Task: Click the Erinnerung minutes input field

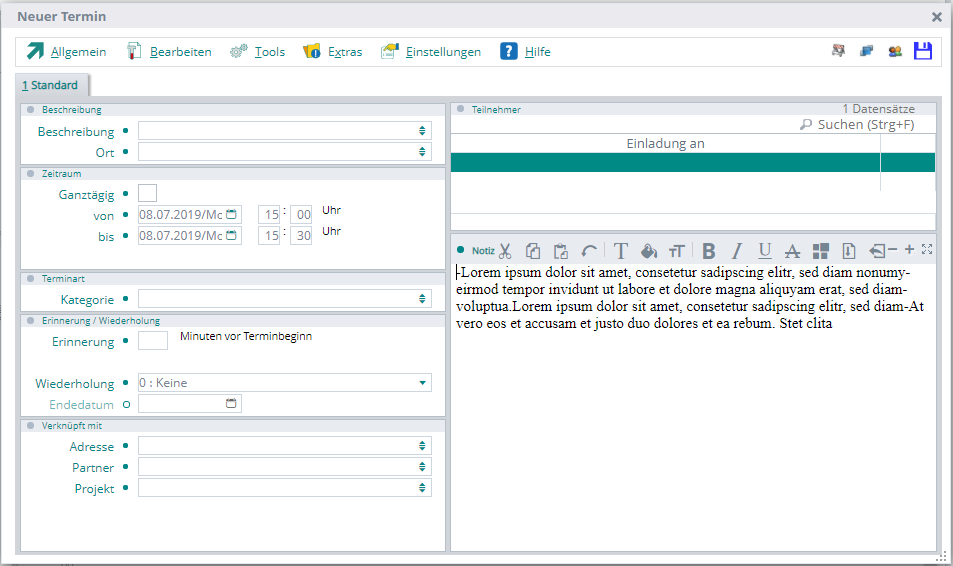Action: pos(153,341)
